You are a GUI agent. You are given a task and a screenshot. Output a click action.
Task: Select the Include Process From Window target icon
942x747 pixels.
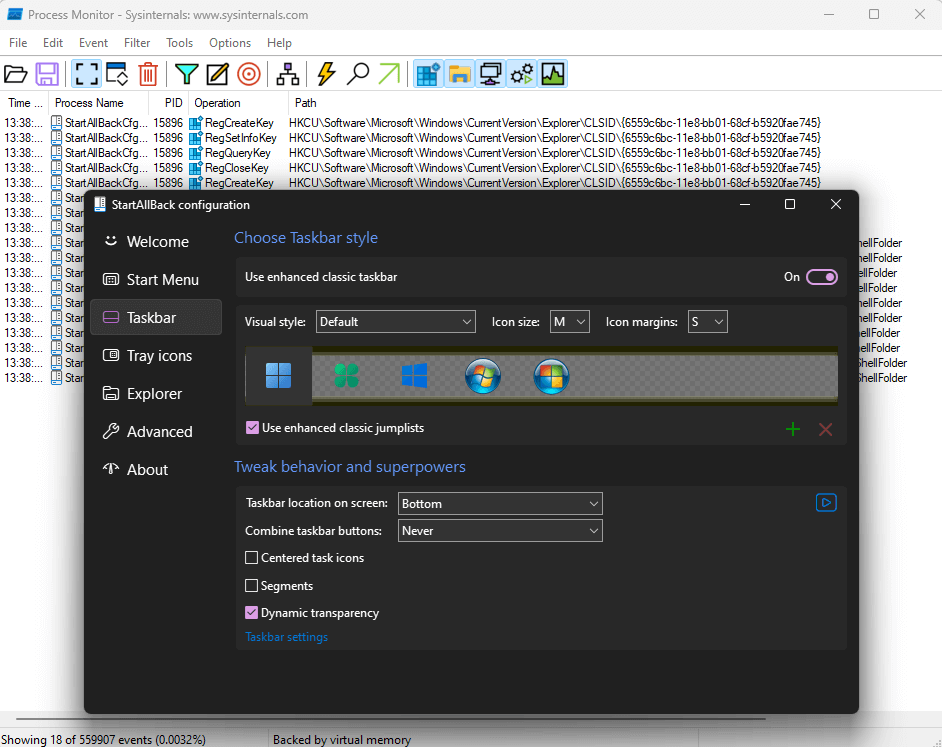(249, 75)
